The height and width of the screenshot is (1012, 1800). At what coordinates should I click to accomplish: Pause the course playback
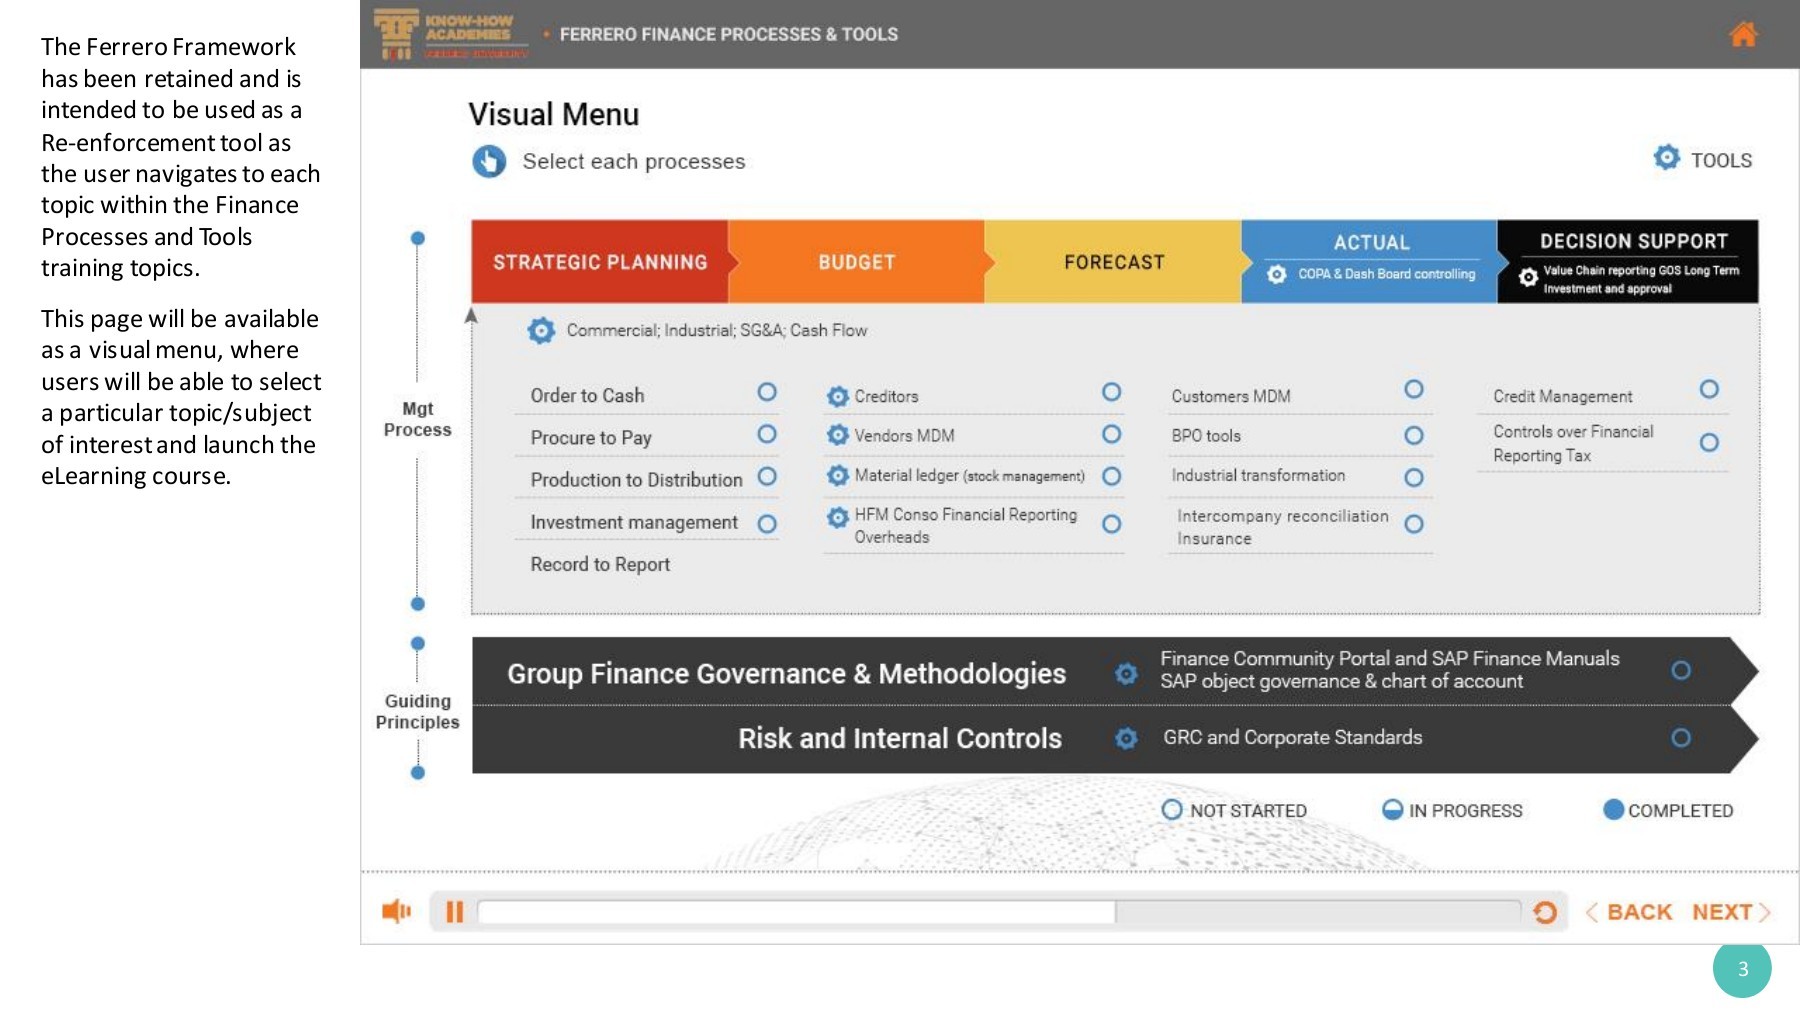click(x=454, y=912)
